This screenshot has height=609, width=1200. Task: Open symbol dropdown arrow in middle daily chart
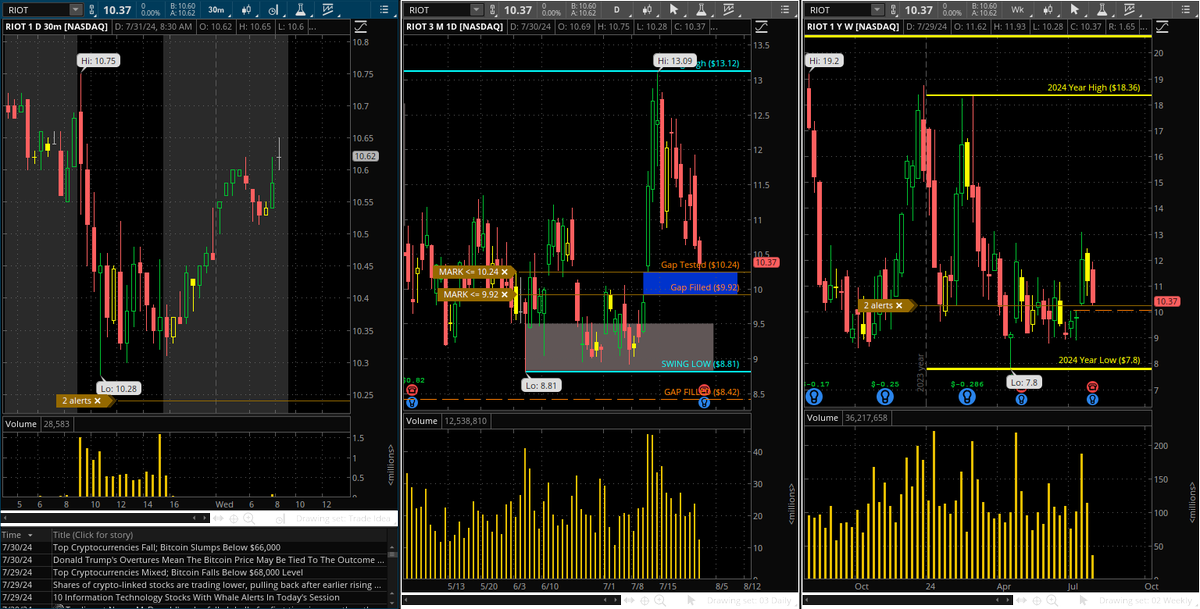click(477, 10)
